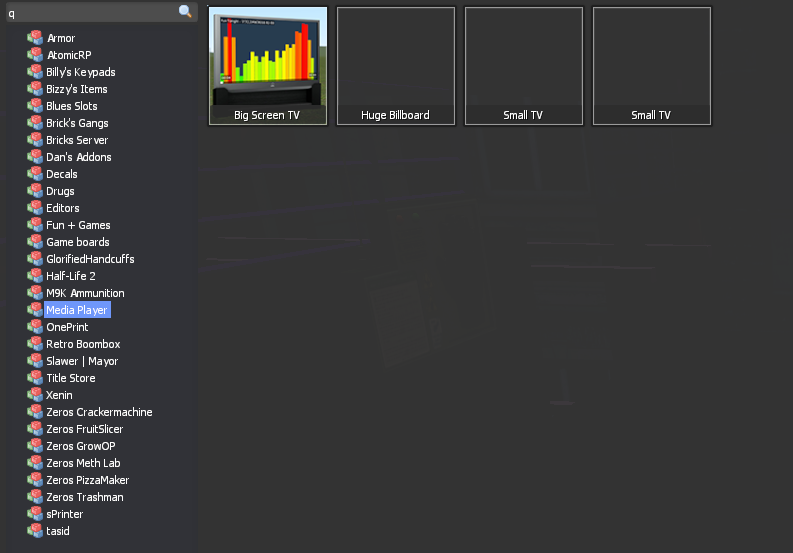The width and height of the screenshot is (793, 553).
Task: Click the icon beside Retro Boombox
Action: tap(35, 344)
